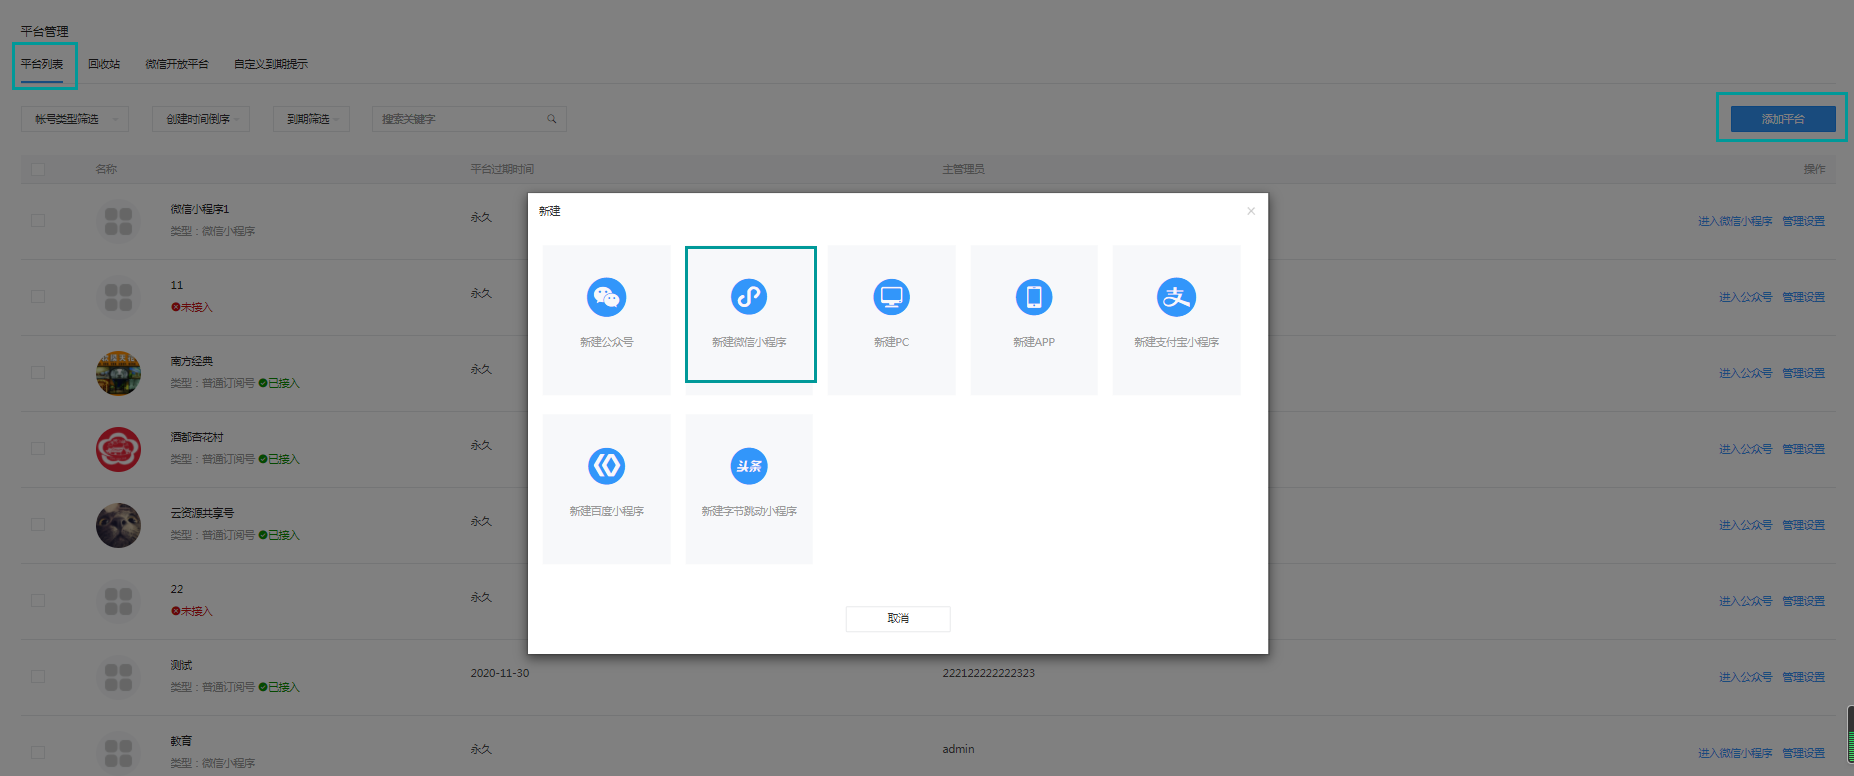This screenshot has height=776, width=1854.
Task: Click 进入公众号 for account 11
Action: tap(1746, 297)
